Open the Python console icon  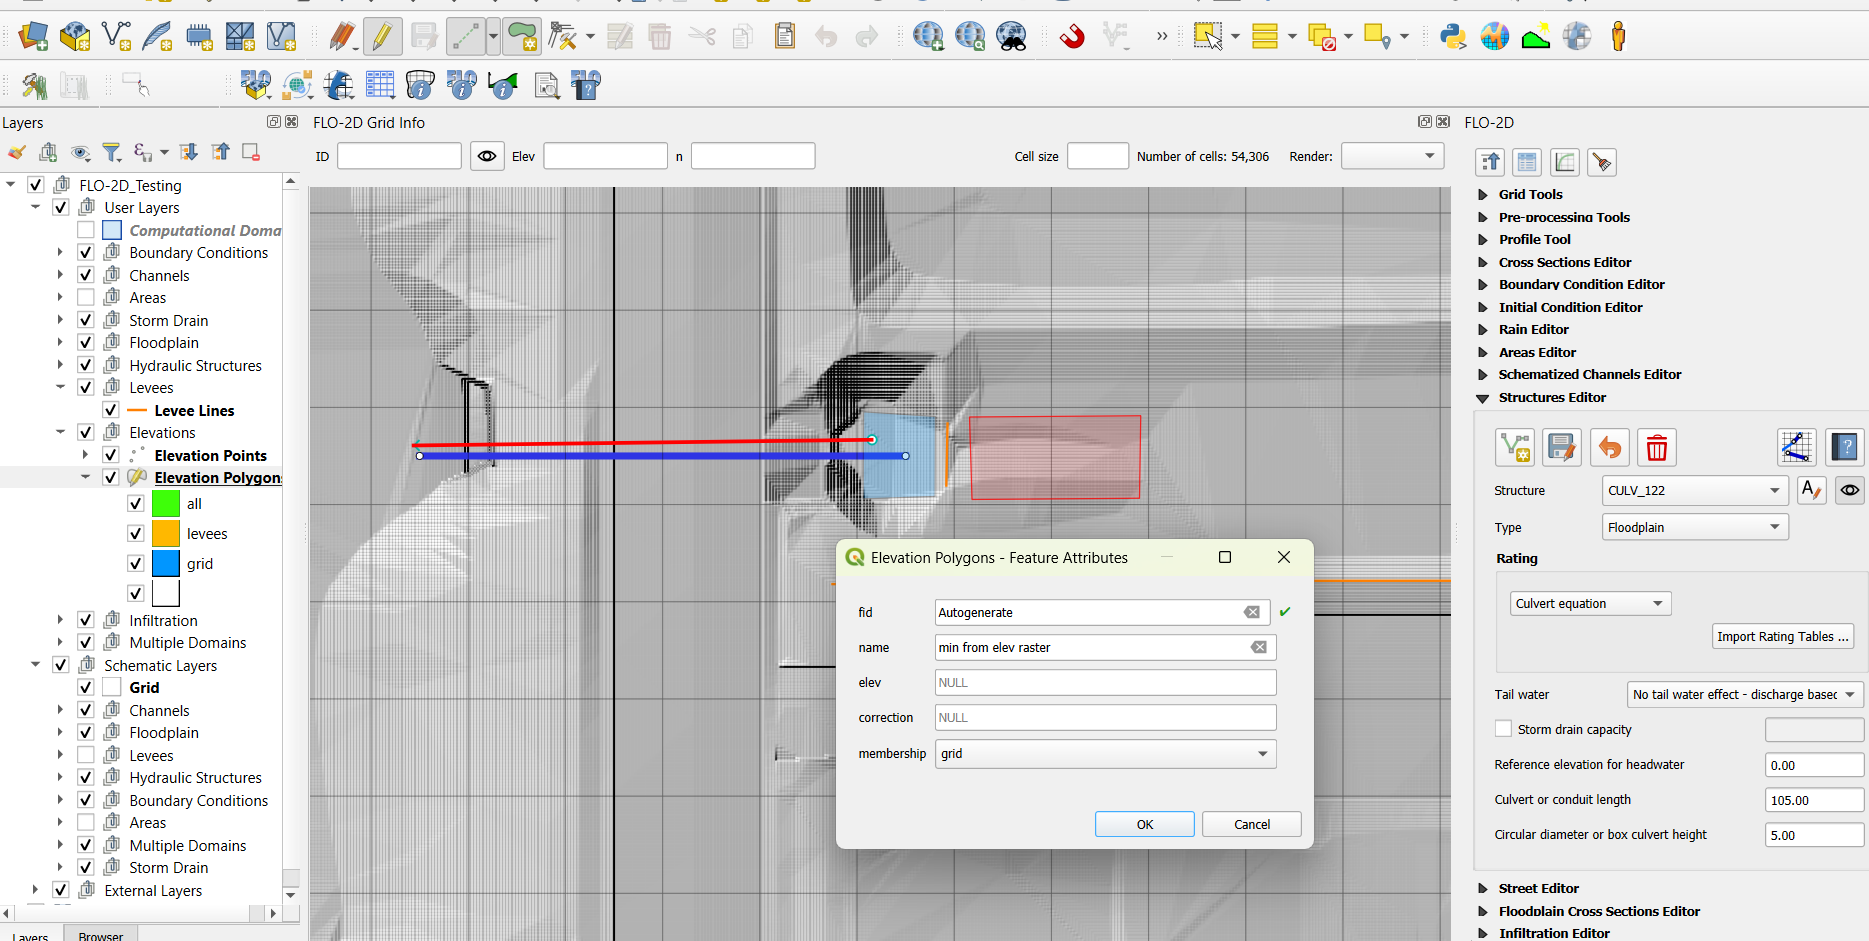(1452, 37)
